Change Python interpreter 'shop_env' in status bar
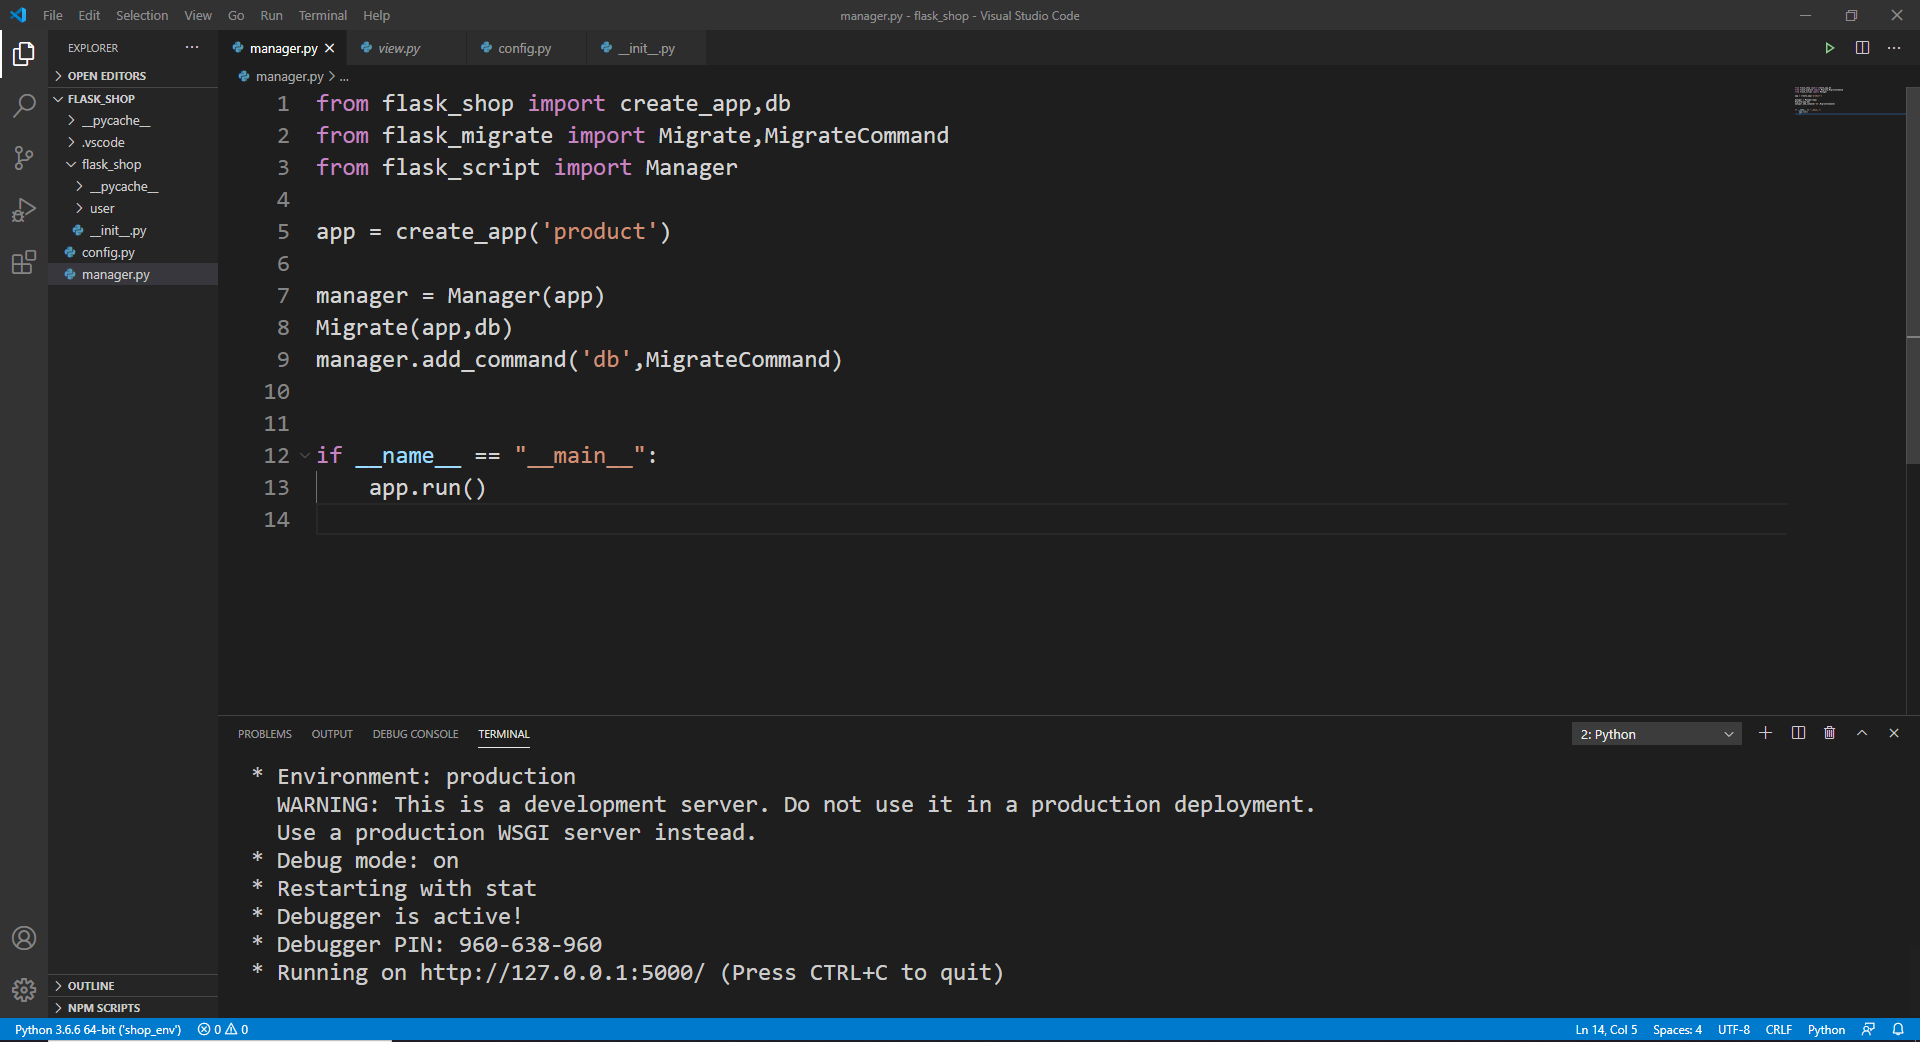Screen dimensions: 1920x1042 98,1029
